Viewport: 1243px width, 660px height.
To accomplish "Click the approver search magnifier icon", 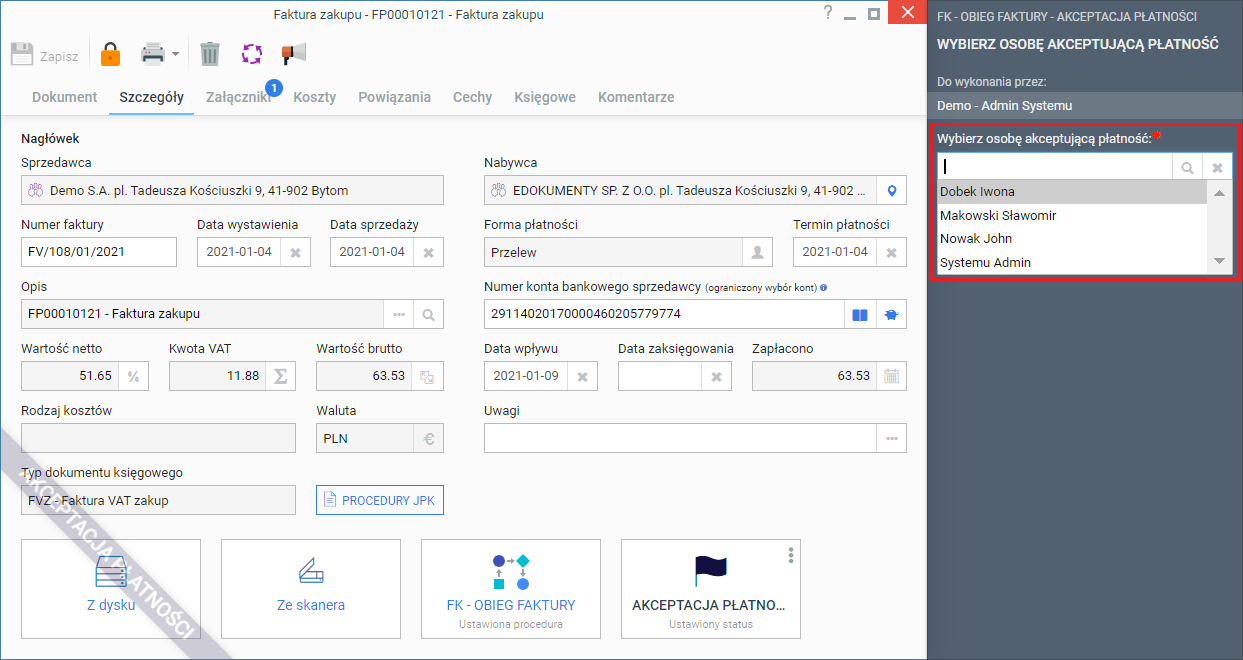I will (1187, 167).
